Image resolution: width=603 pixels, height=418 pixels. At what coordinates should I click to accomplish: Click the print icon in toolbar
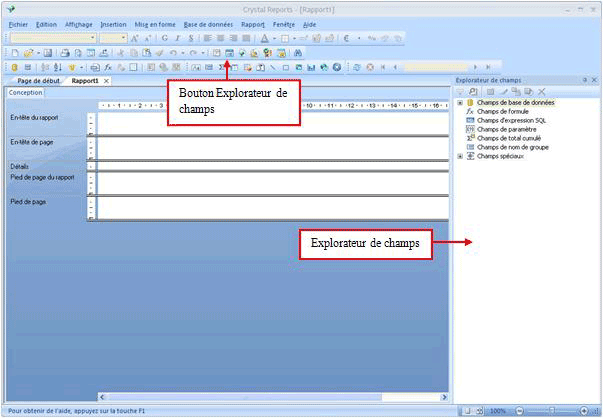(x=64, y=52)
